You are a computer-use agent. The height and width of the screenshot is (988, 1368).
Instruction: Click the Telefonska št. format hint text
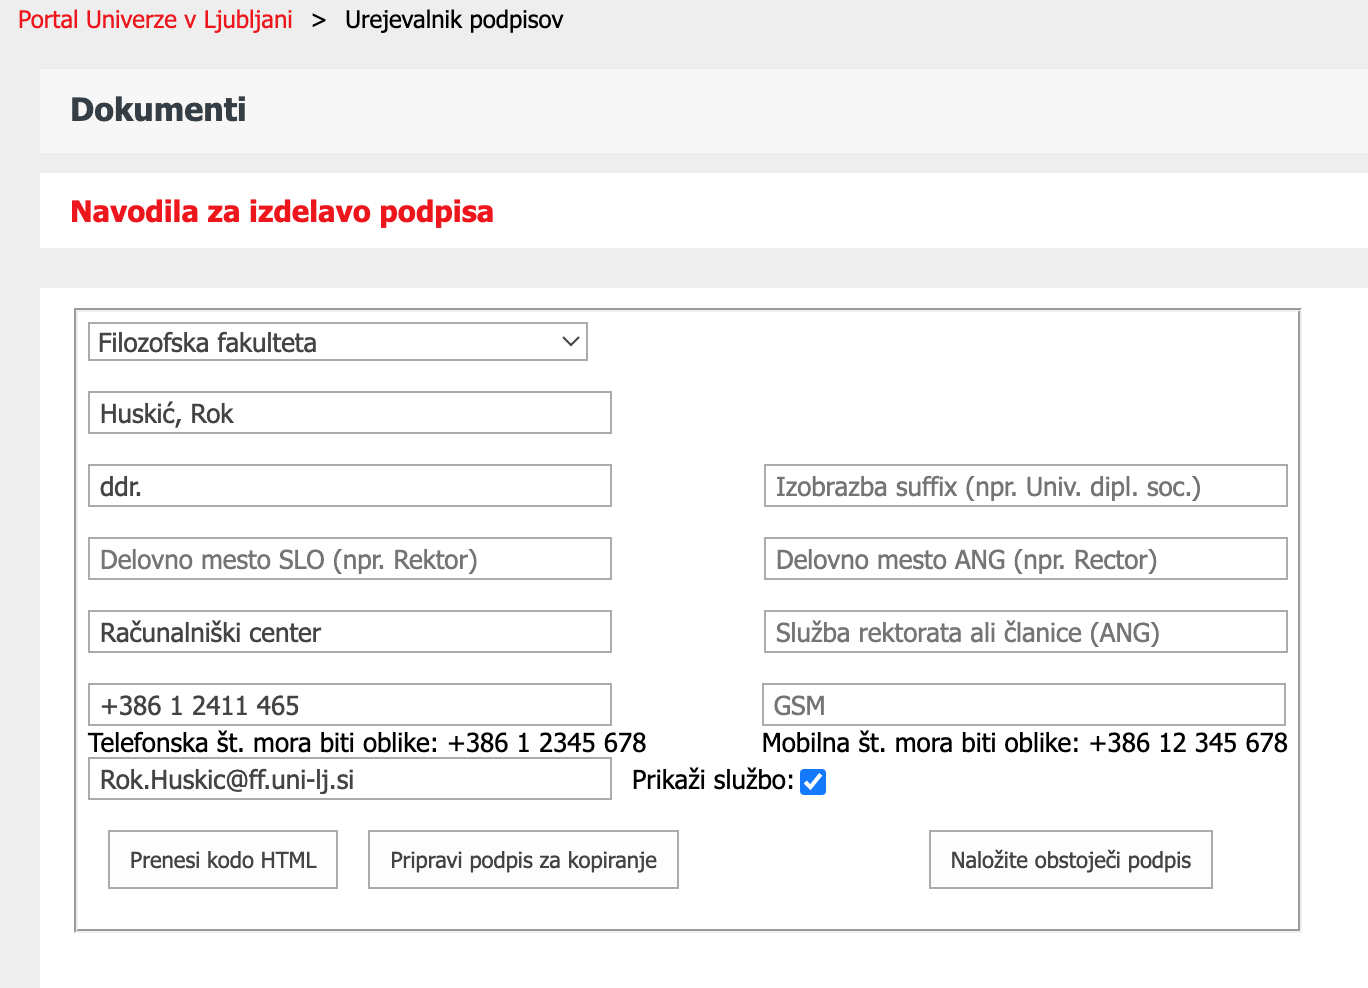(x=367, y=743)
